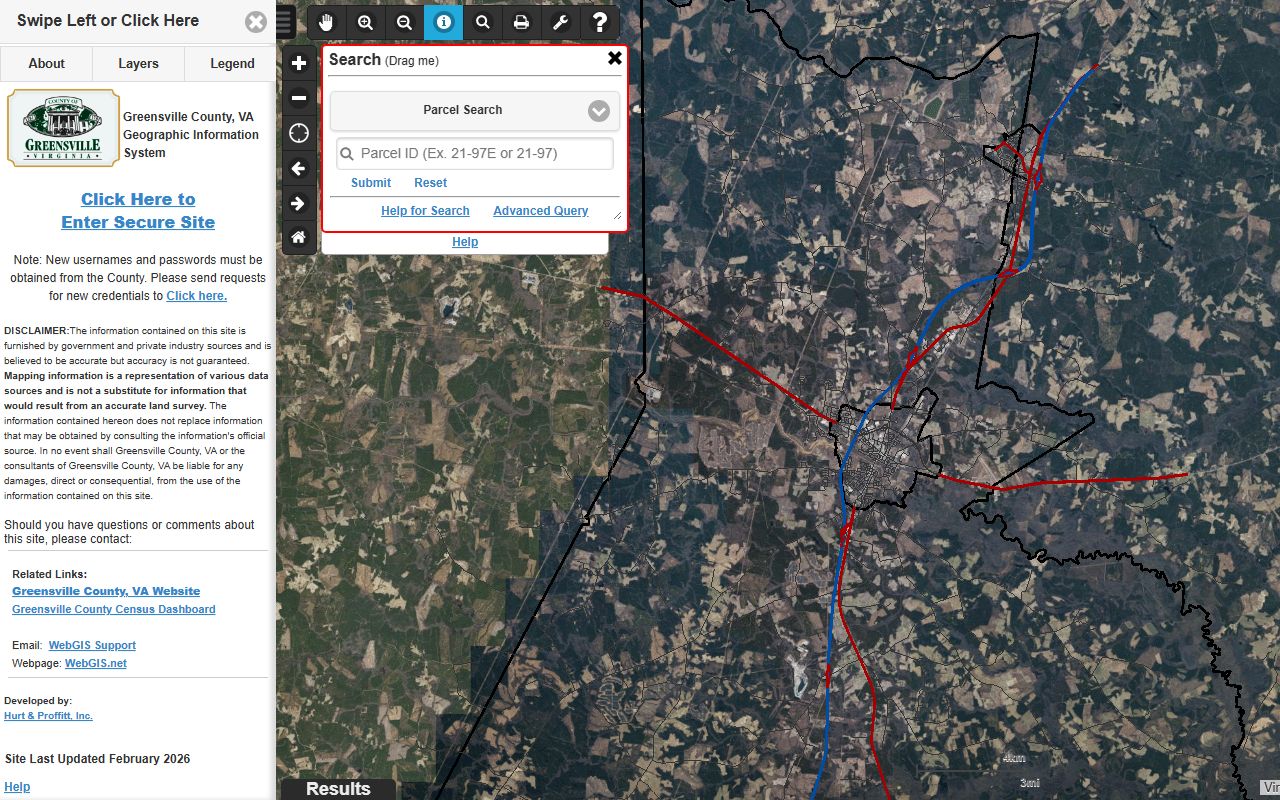This screenshot has height=800, width=1280.
Task: Open Hurt & Proffitt, Inc. link
Action: [x=48, y=716]
